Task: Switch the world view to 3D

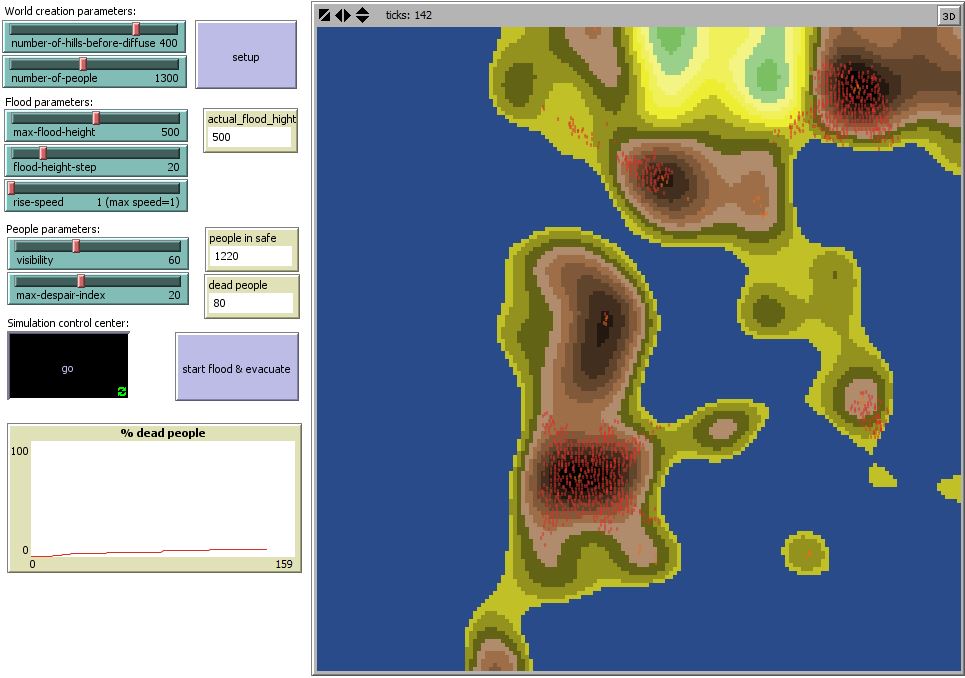Action: pyautogui.click(x=946, y=15)
